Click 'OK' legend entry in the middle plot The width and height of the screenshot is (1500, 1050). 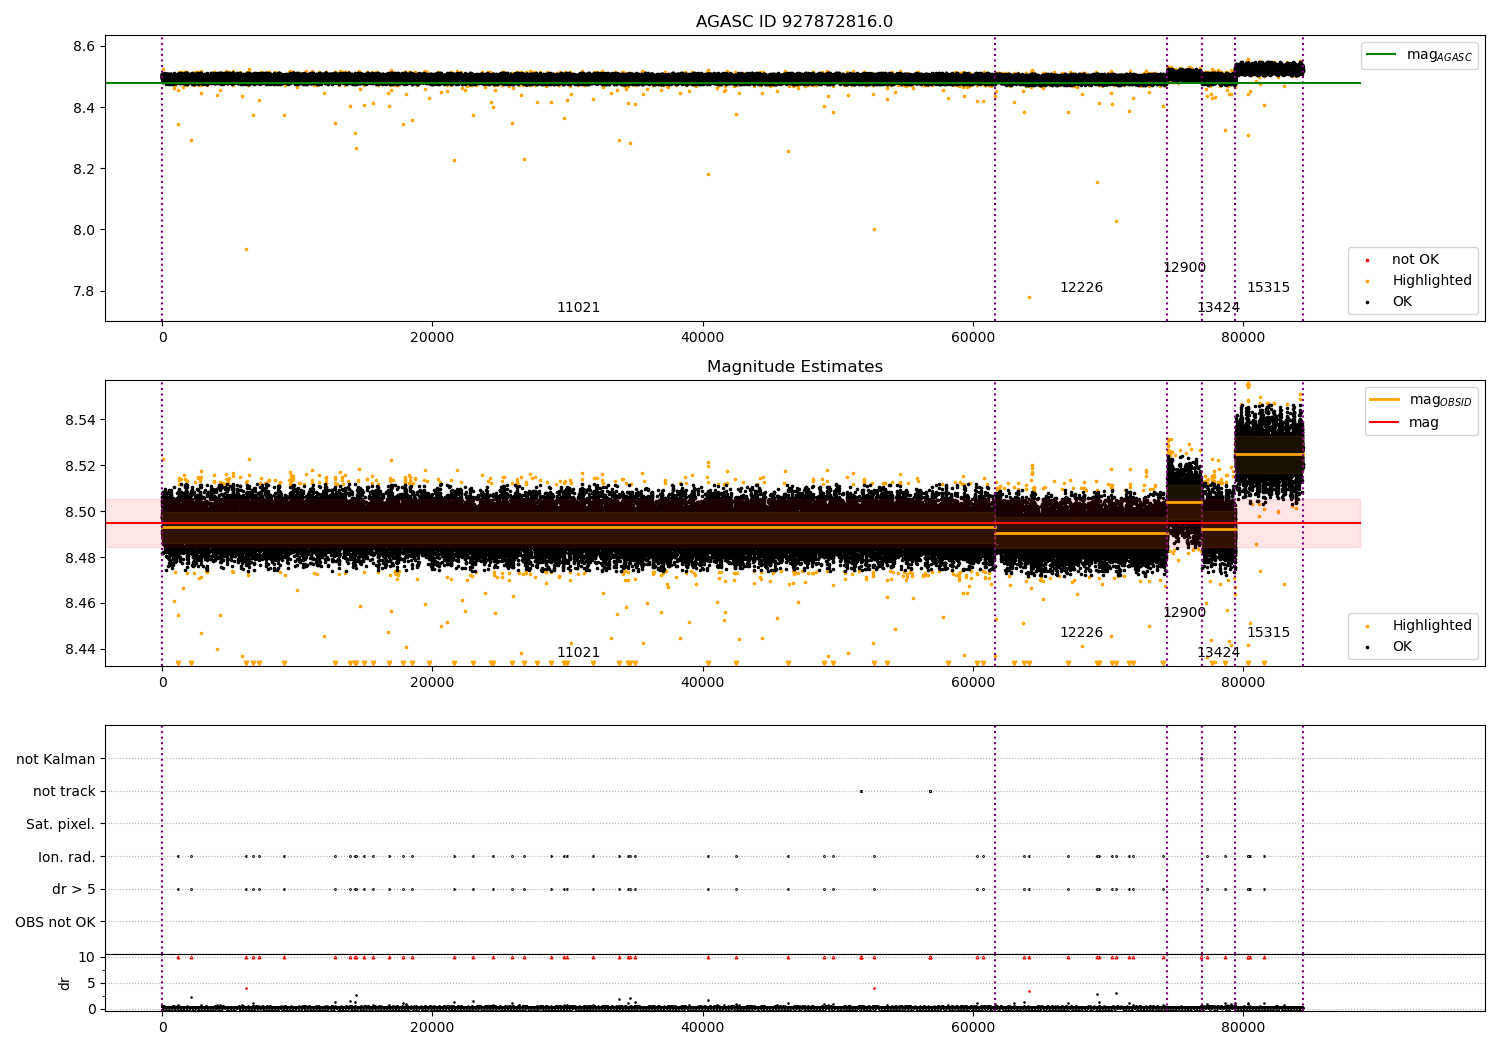pyautogui.click(x=1402, y=647)
